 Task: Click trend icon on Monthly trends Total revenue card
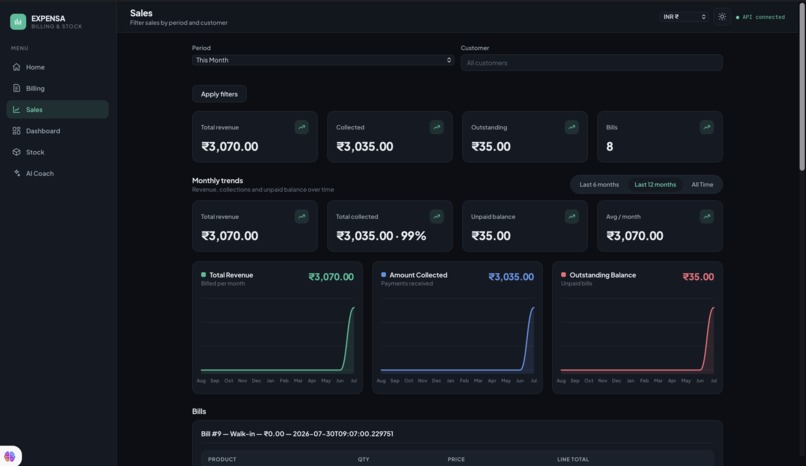302,216
